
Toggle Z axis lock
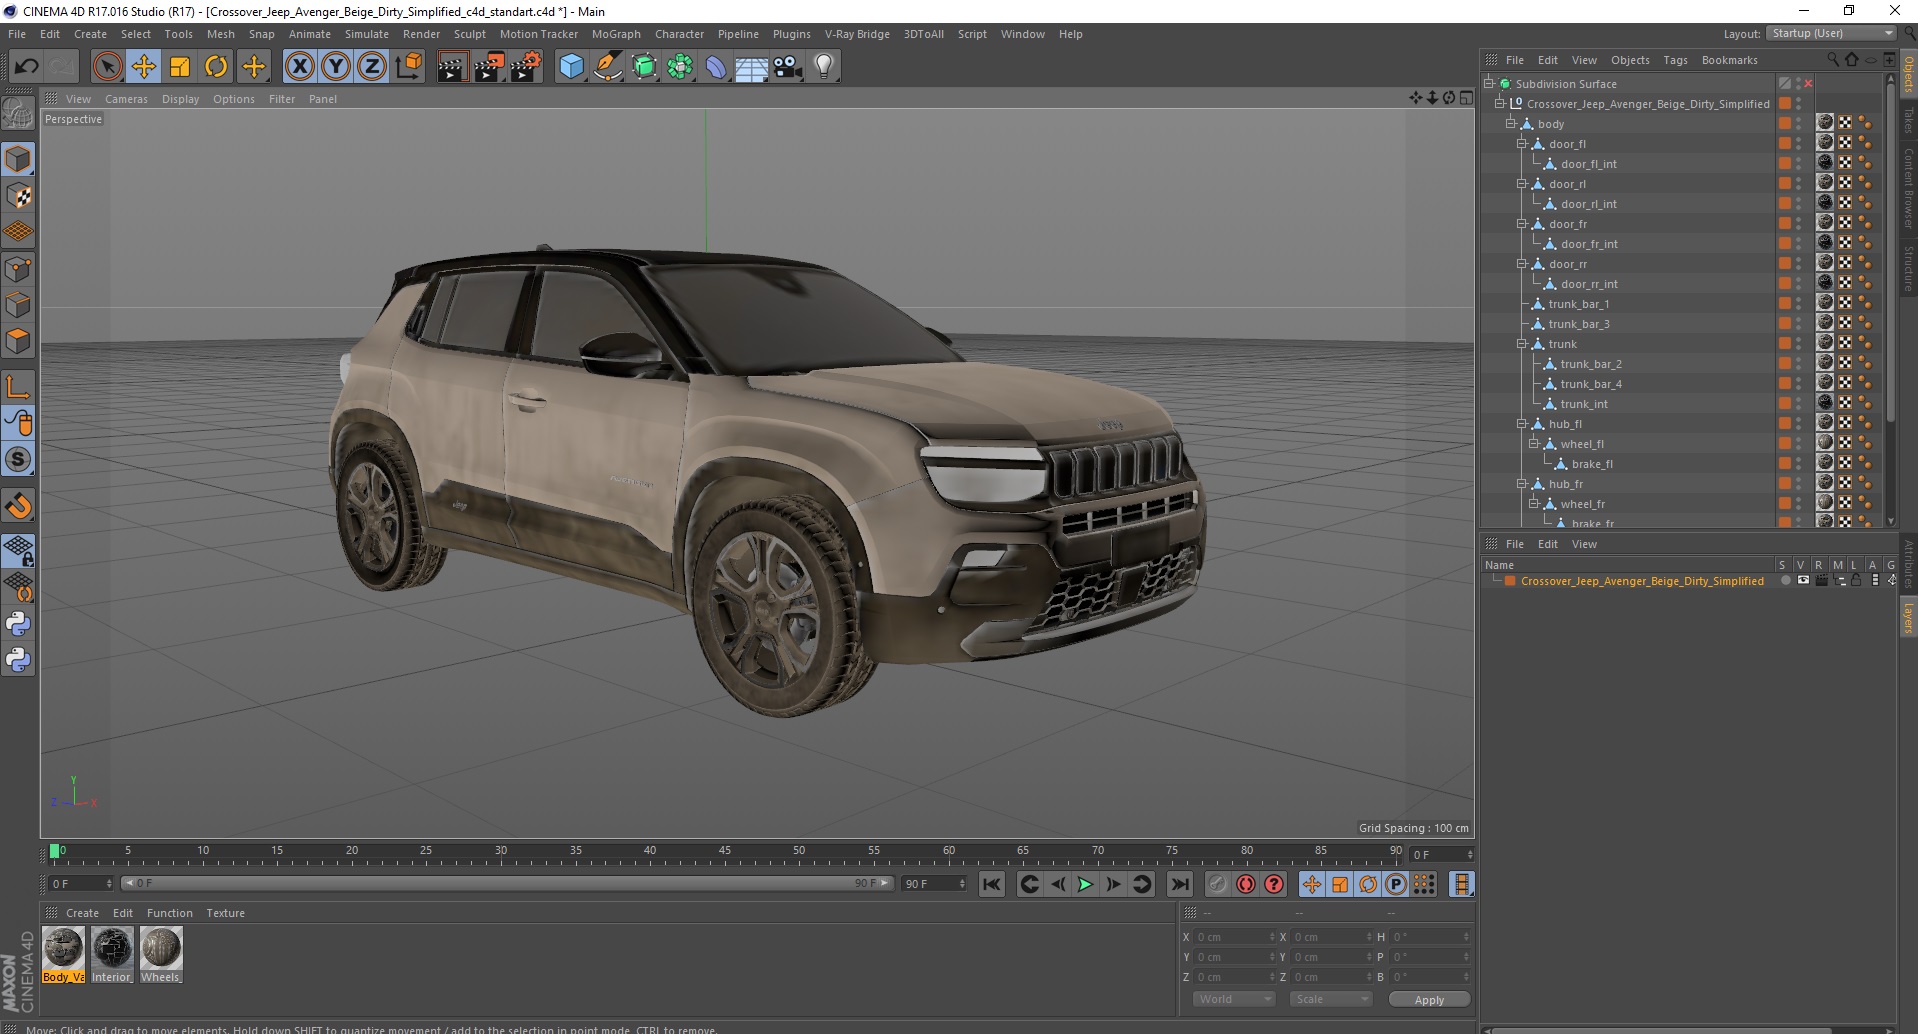coord(371,67)
